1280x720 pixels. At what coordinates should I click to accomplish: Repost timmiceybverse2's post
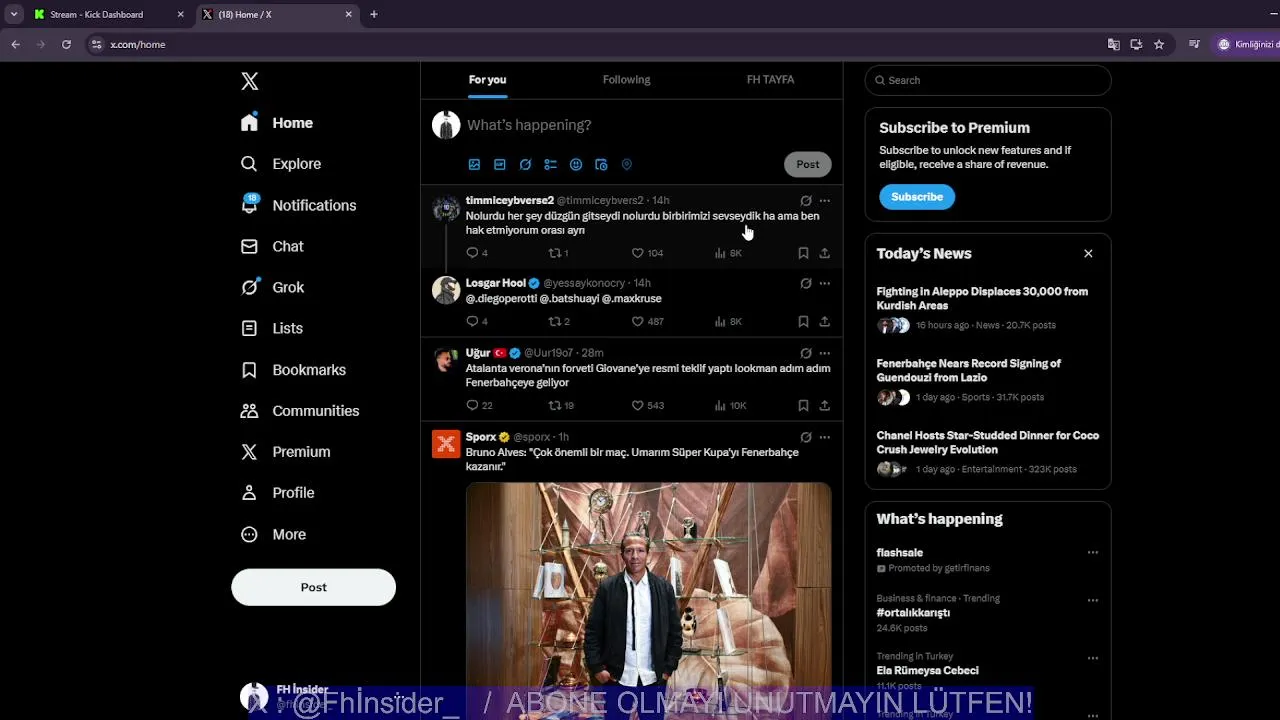[558, 253]
